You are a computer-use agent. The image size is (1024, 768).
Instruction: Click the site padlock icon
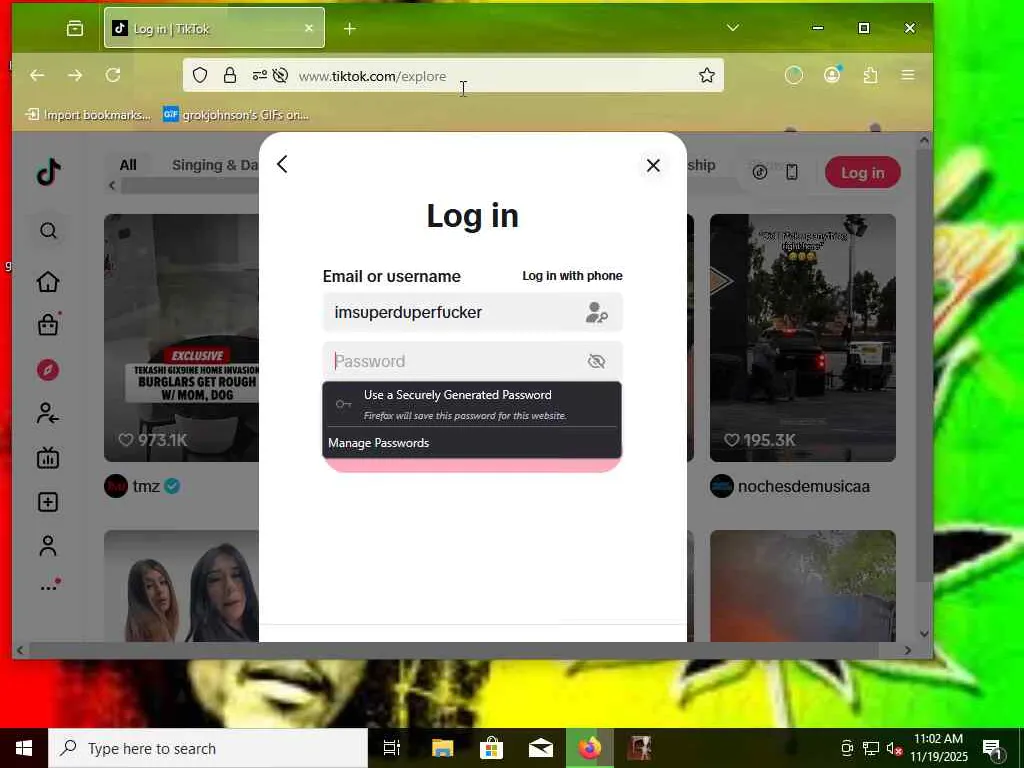[230, 75]
